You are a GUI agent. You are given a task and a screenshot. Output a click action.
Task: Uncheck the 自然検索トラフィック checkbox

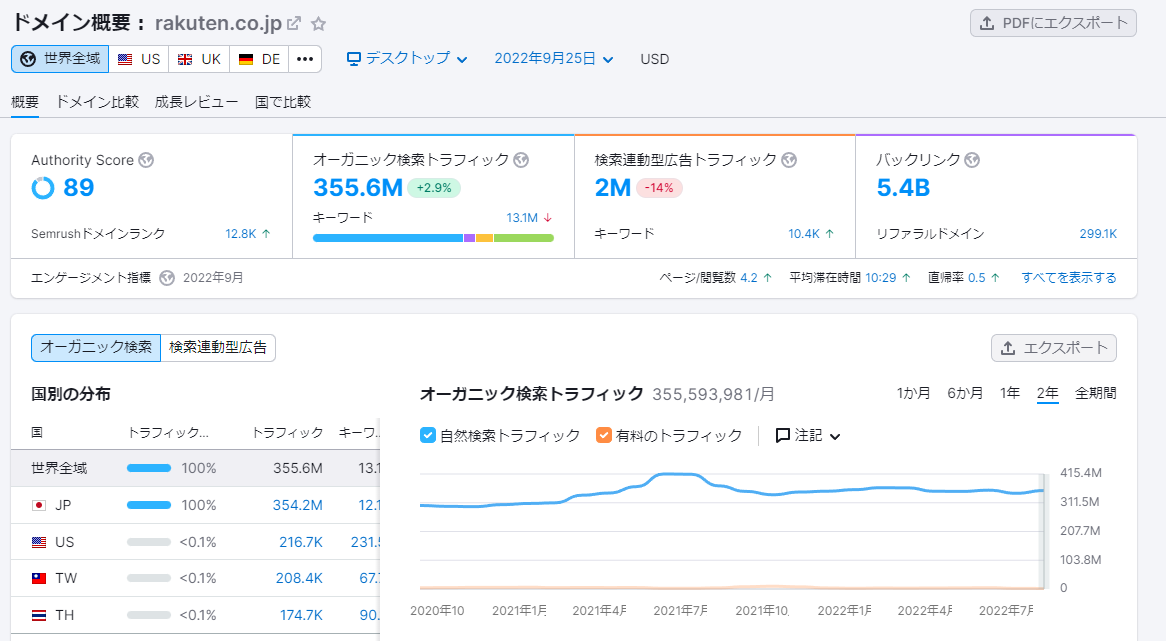coord(428,435)
